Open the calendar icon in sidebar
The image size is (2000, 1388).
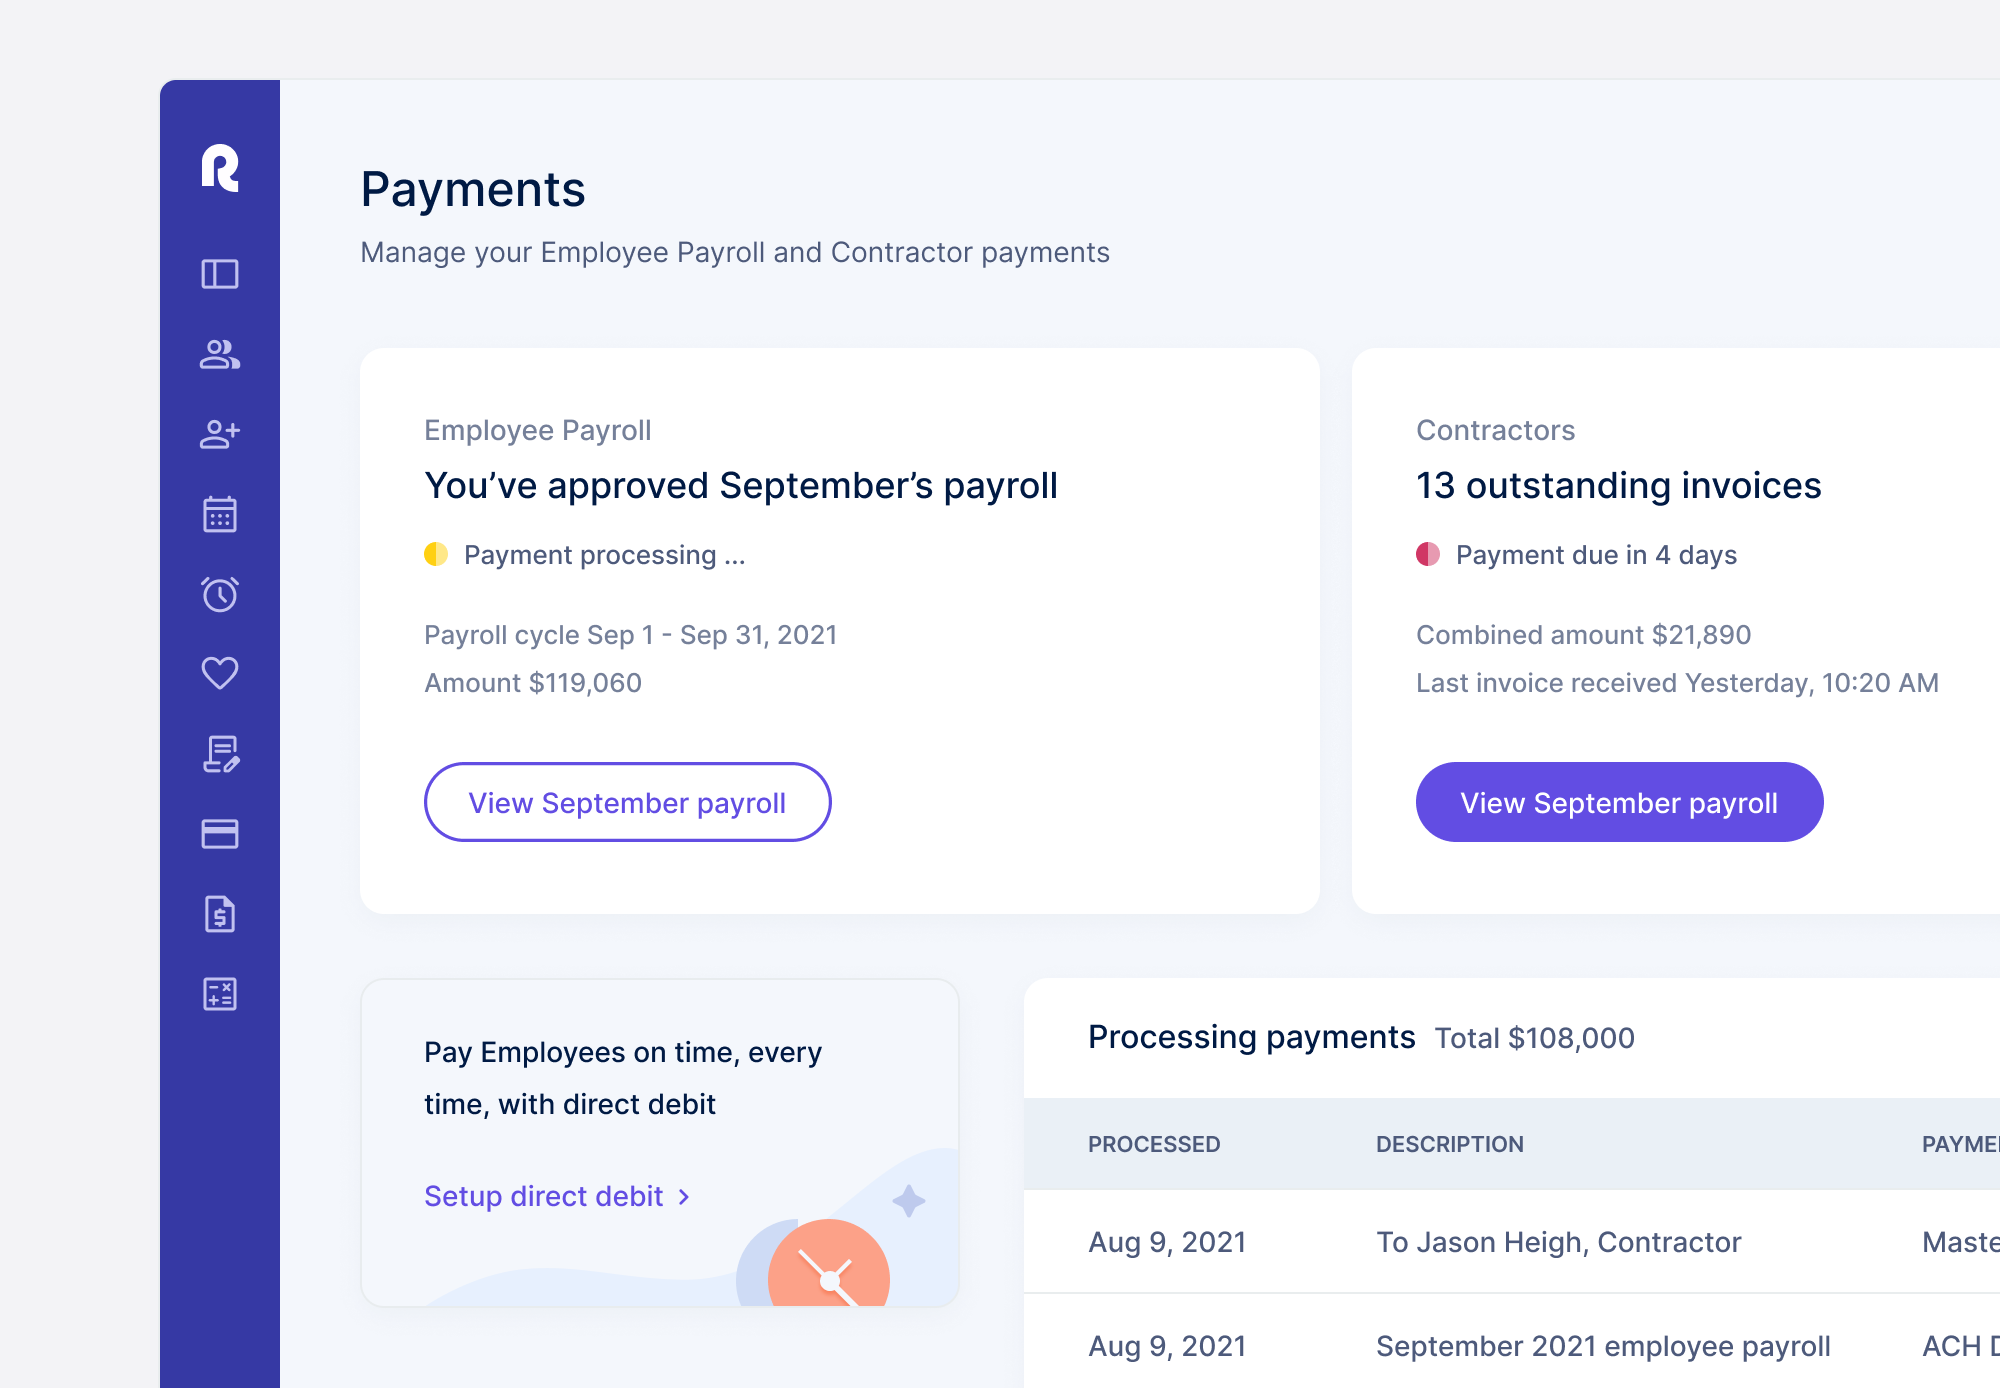point(220,514)
